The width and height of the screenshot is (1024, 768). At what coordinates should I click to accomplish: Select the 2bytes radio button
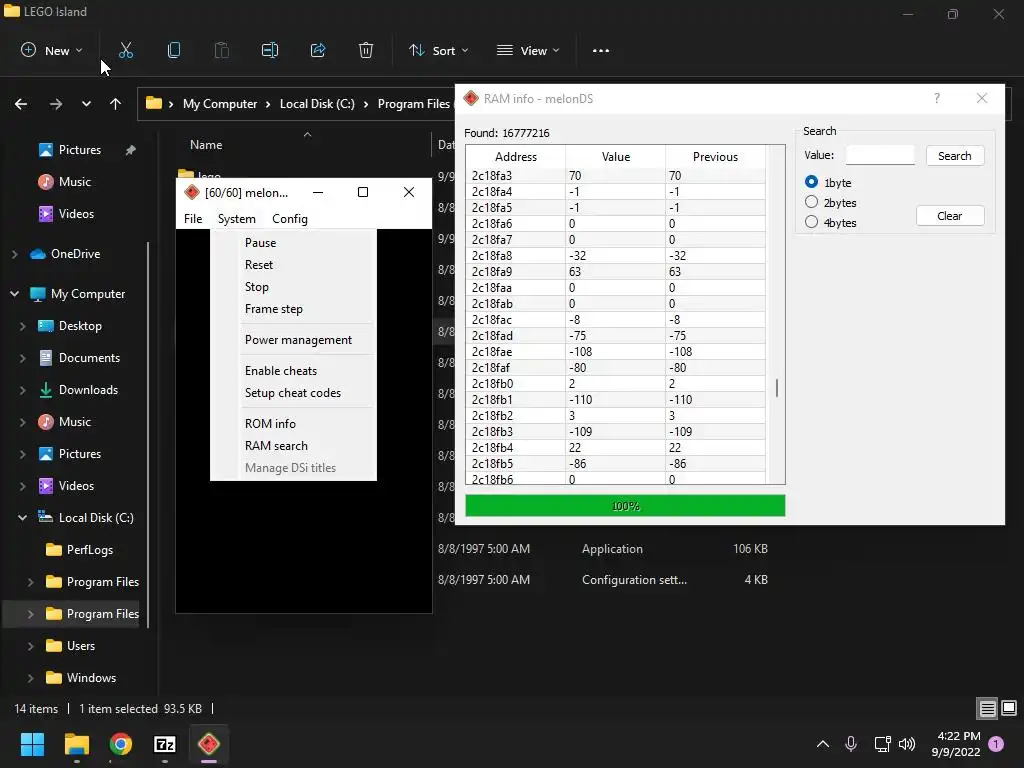811,202
